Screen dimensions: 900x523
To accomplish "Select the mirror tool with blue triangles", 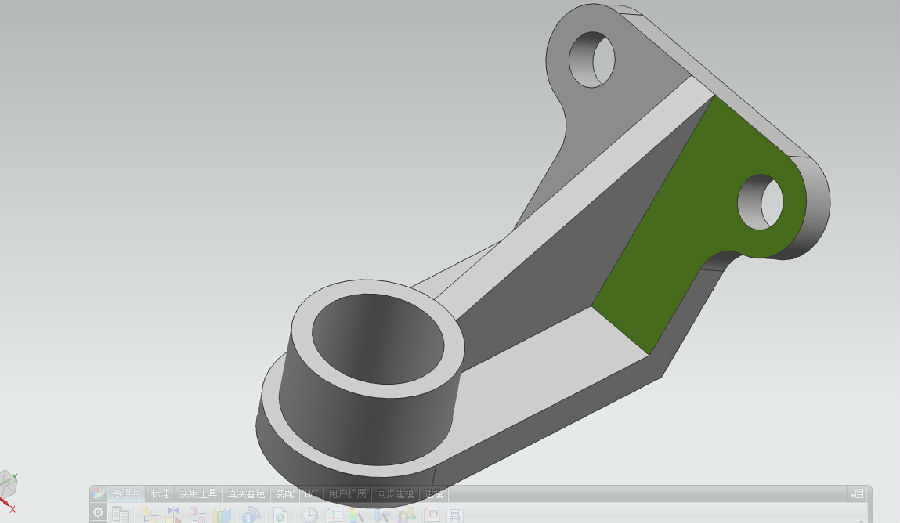I will click(x=175, y=515).
